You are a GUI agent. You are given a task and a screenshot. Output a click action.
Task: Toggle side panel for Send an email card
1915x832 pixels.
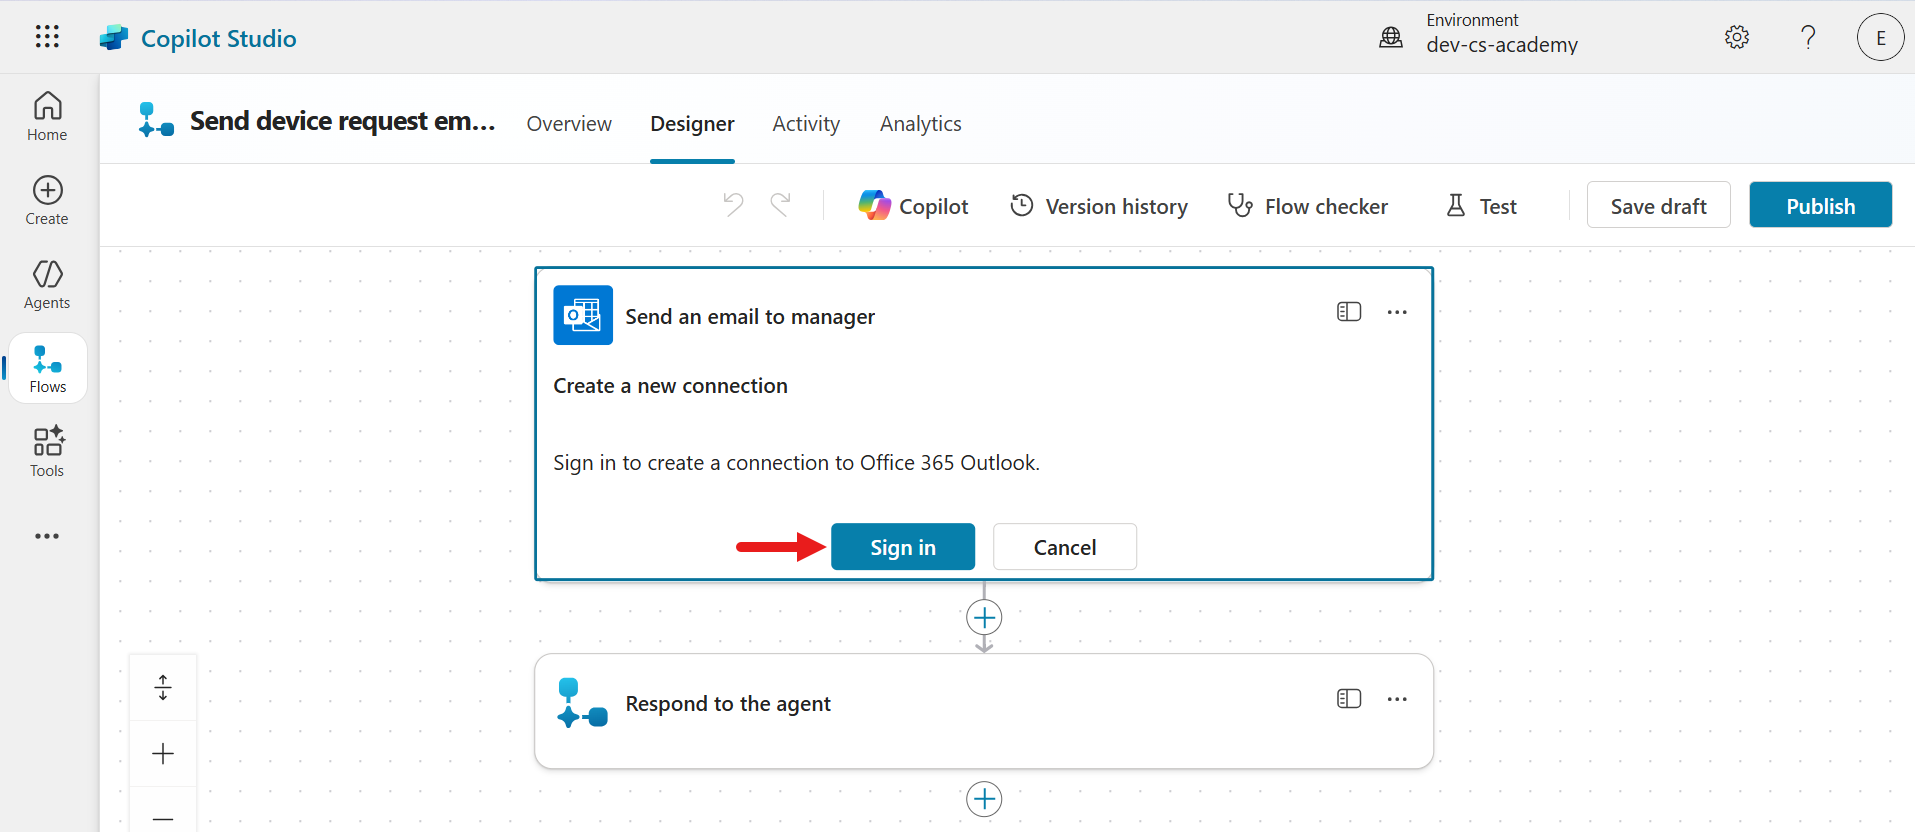pos(1349,312)
